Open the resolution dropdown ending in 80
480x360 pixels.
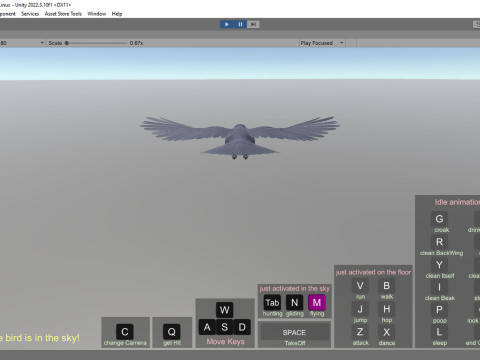point(22,43)
